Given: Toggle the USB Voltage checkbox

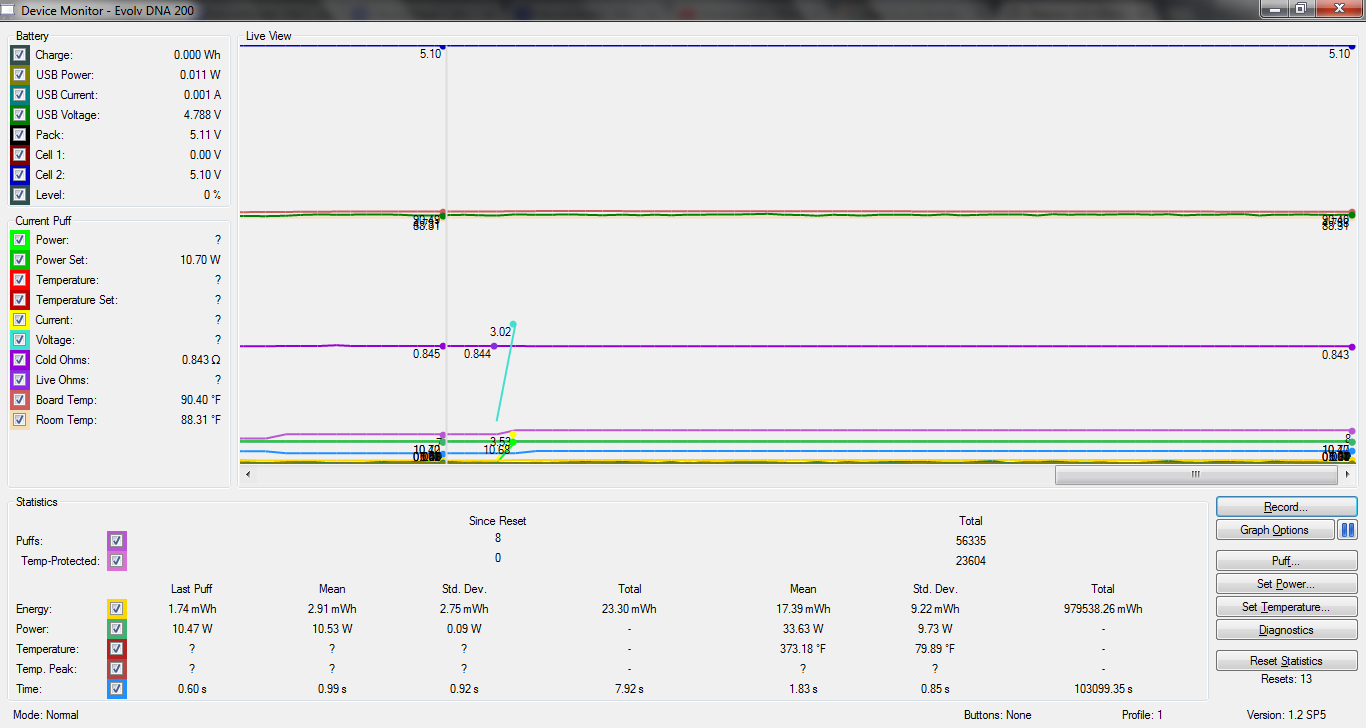Looking at the screenshot, I should coord(20,115).
